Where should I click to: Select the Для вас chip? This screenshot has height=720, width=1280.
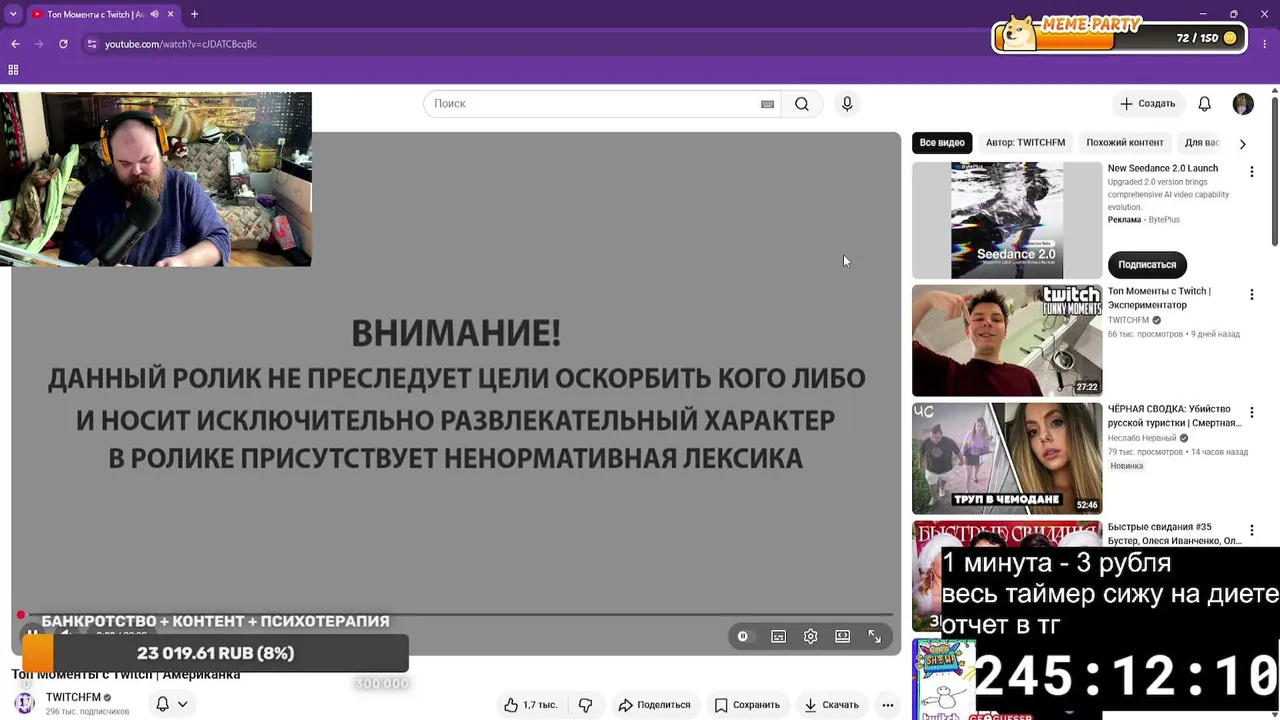tap(1202, 143)
